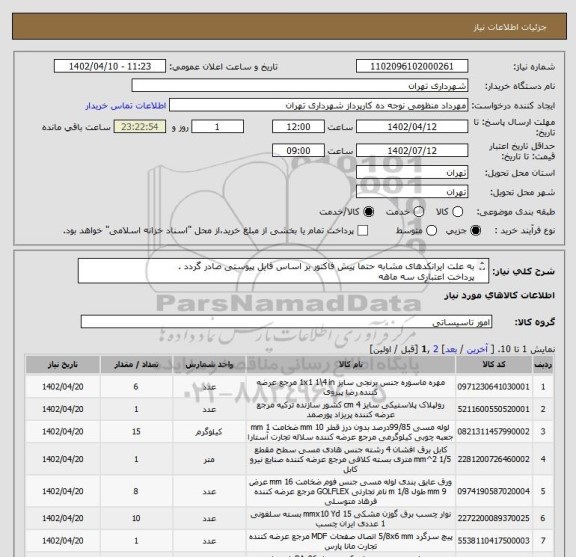Click the ایجاد کننده درخواست field
This screenshot has height=557, width=576.
point(318,105)
